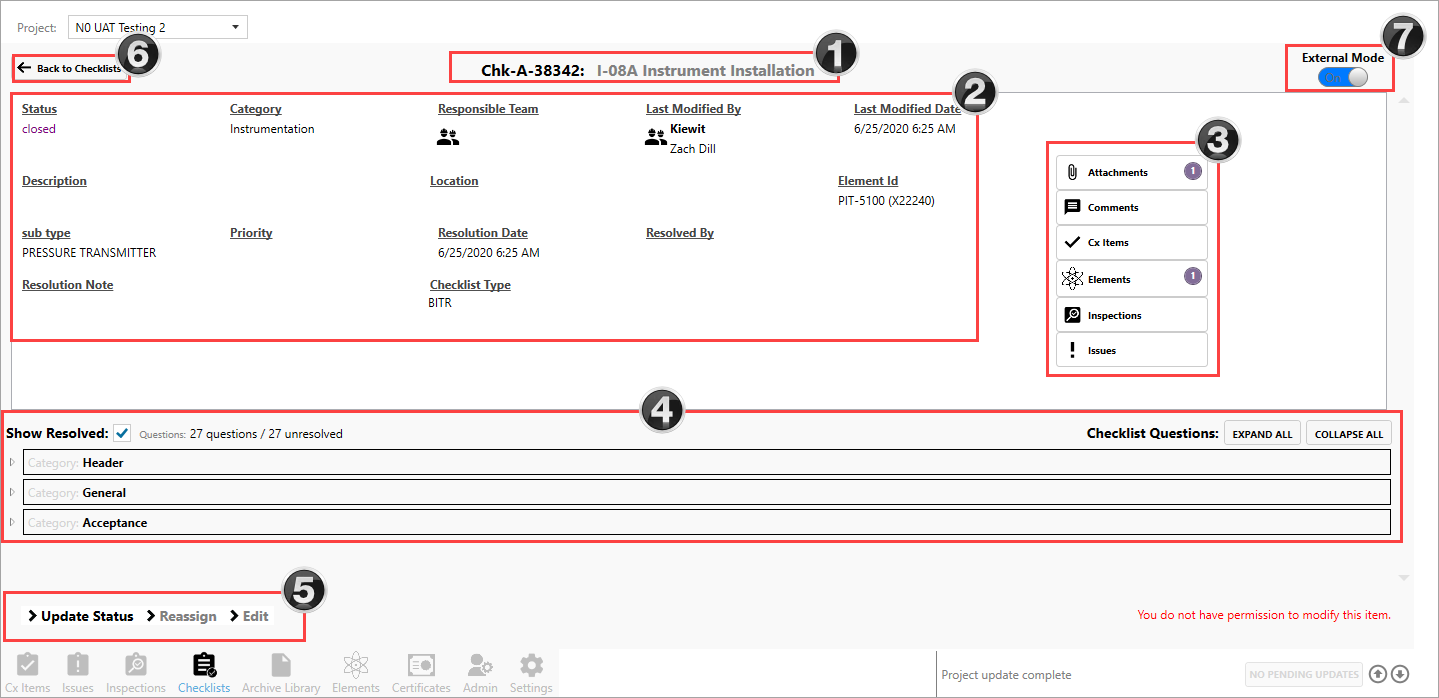Open the Project dropdown
Image resolution: width=1439 pixels, height=698 pixels.
click(x=158, y=27)
